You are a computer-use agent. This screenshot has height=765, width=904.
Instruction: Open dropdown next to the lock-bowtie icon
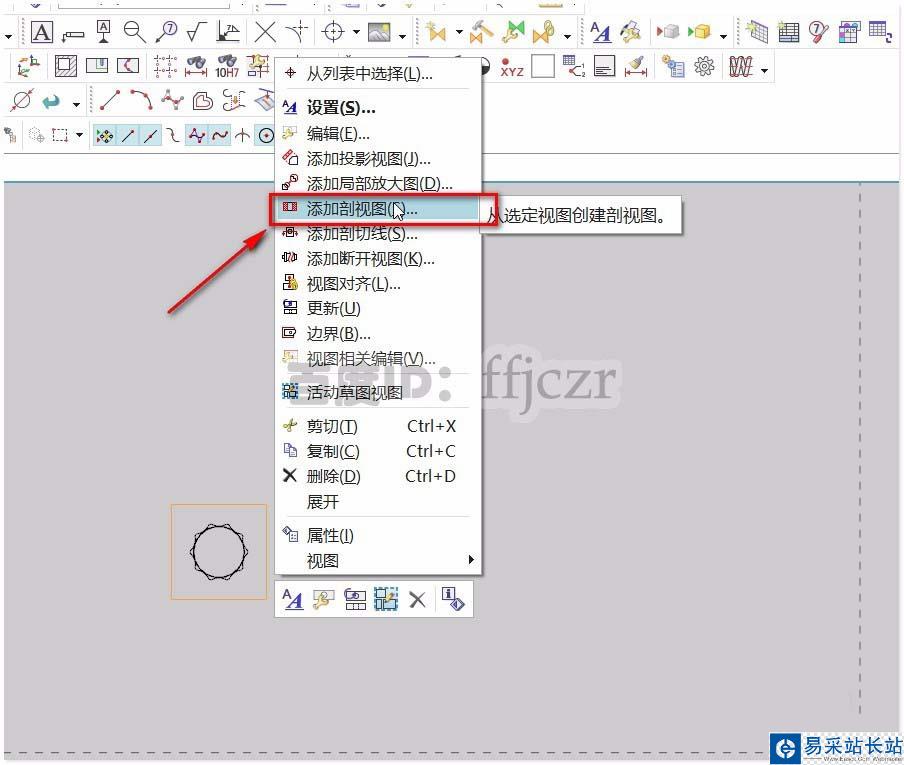(x=568, y=36)
